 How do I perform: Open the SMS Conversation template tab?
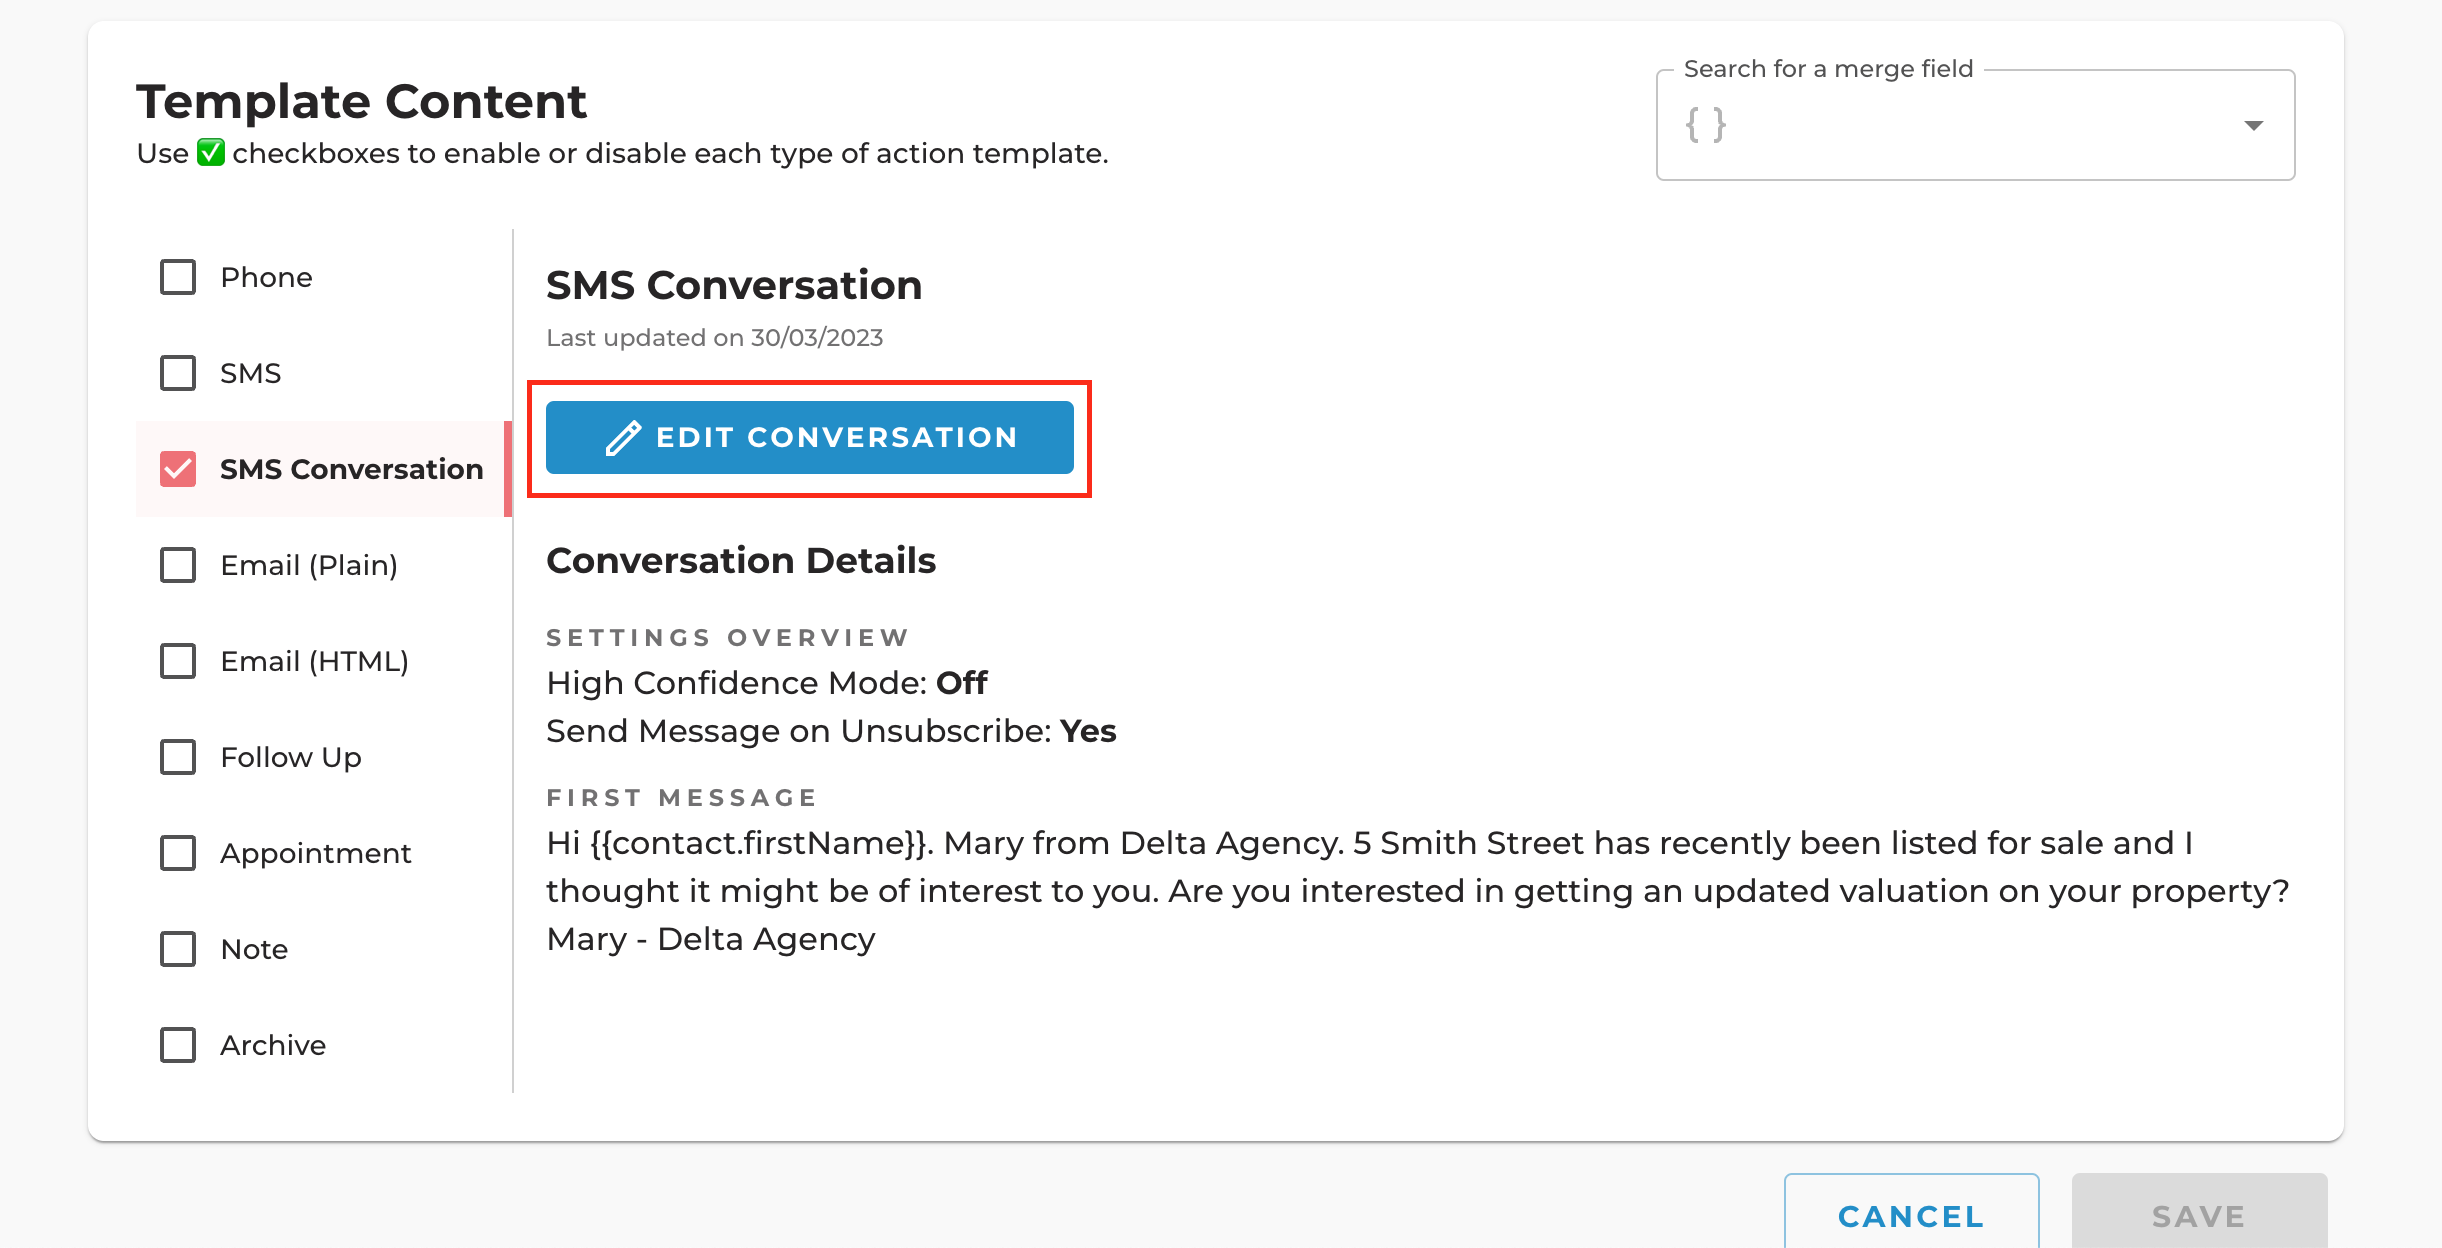[324, 469]
